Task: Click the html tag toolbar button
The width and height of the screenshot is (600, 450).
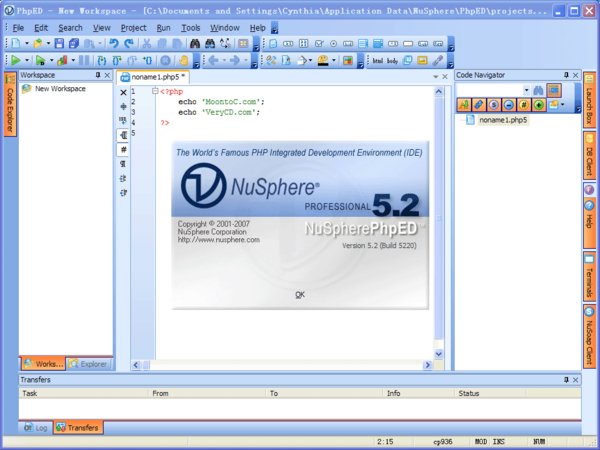Action: pyautogui.click(x=377, y=60)
